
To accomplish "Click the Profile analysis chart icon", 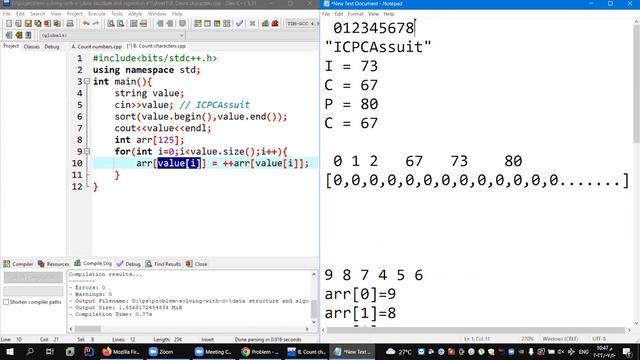I will pyautogui.click(x=265, y=24).
